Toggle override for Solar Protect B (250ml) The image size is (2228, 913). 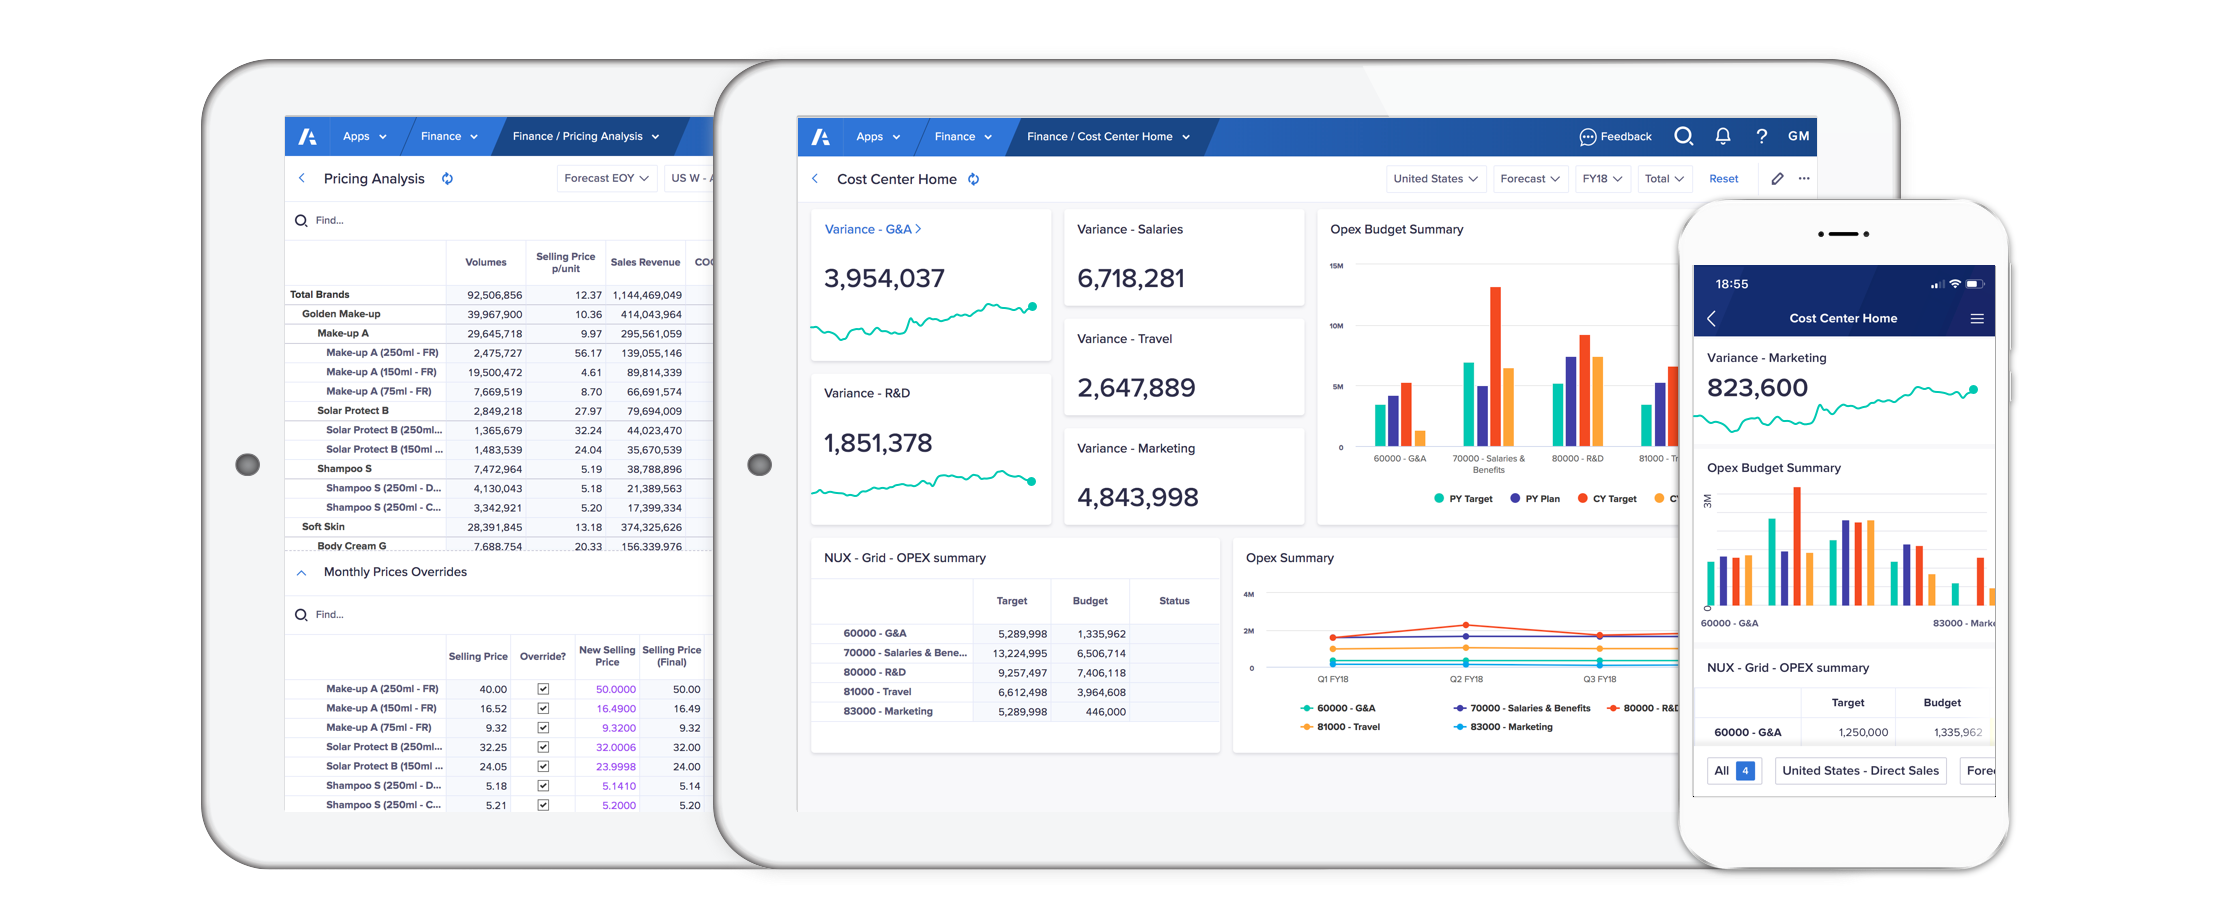(x=543, y=747)
